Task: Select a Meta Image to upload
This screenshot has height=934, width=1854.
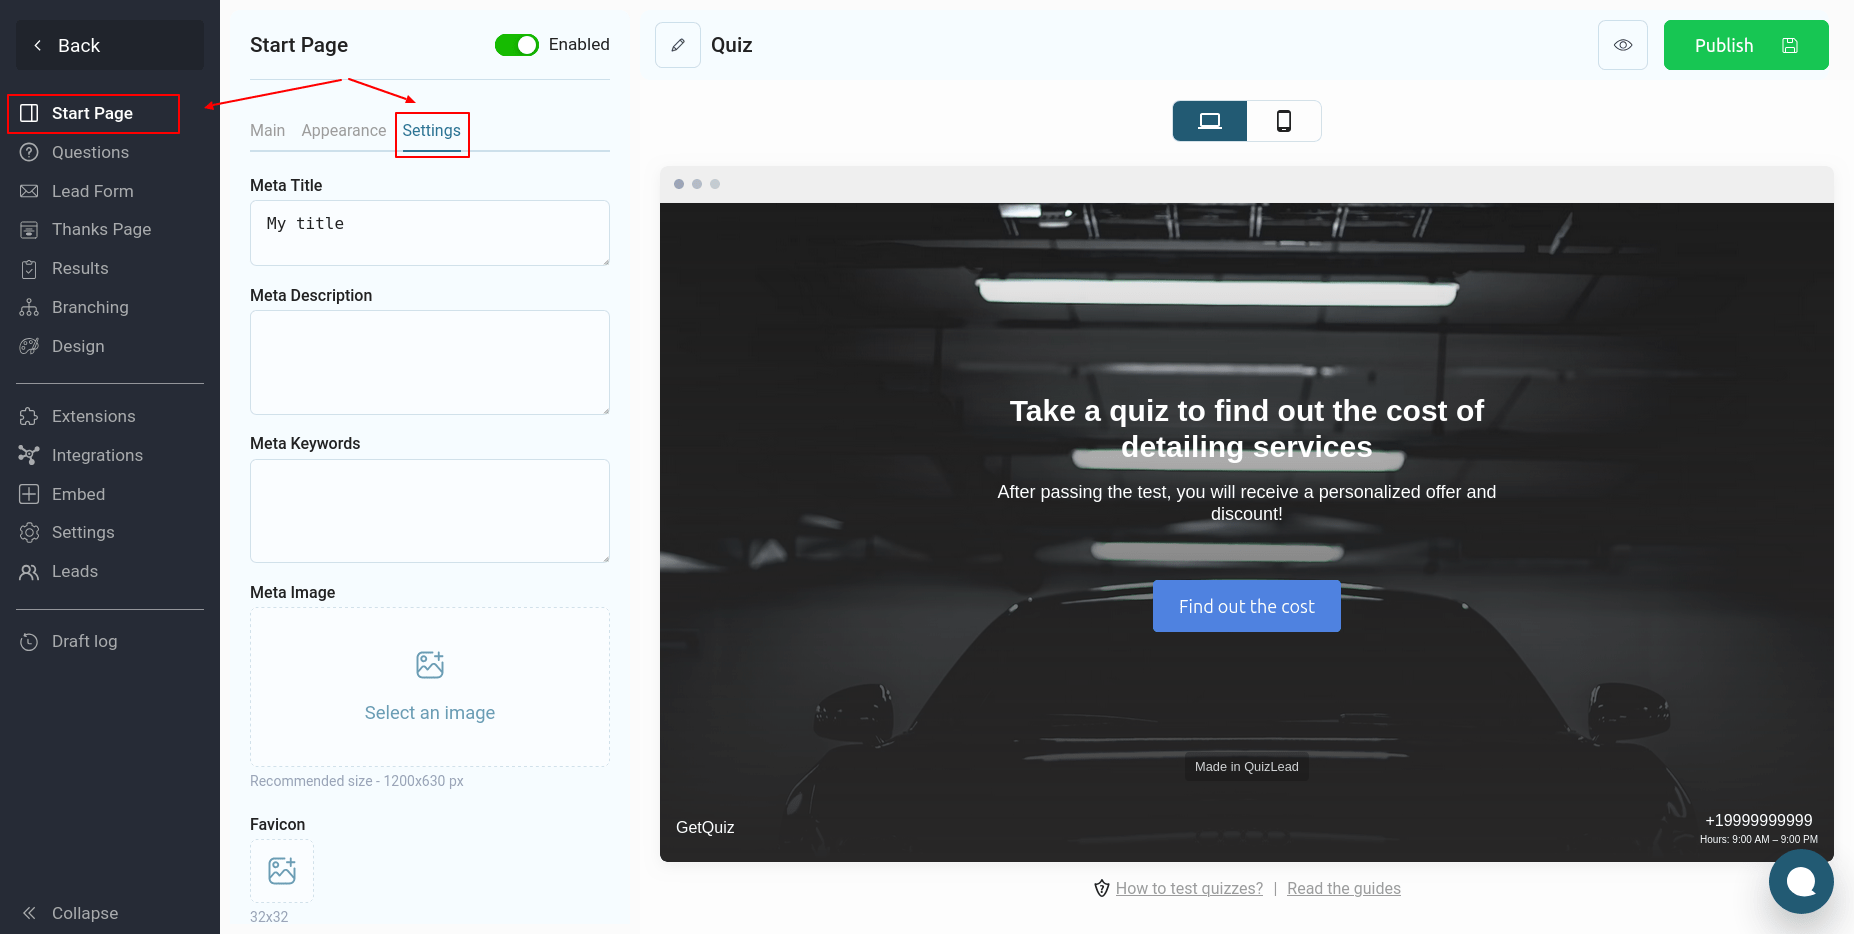Action: click(x=430, y=687)
